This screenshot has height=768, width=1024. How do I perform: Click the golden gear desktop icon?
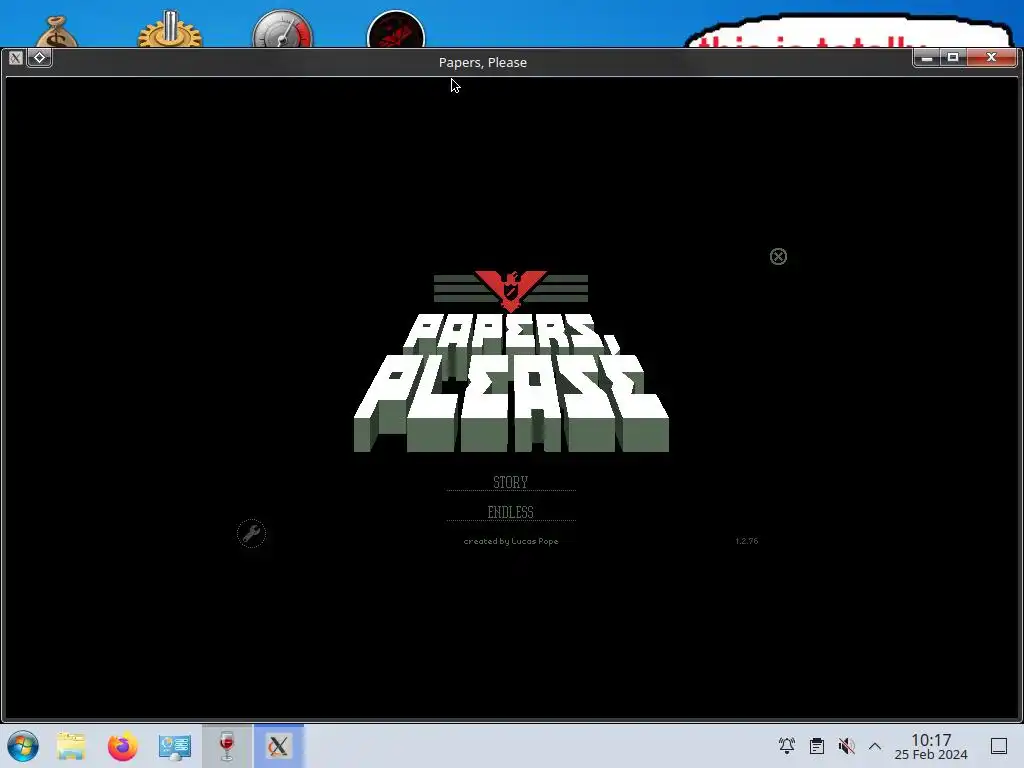170,29
